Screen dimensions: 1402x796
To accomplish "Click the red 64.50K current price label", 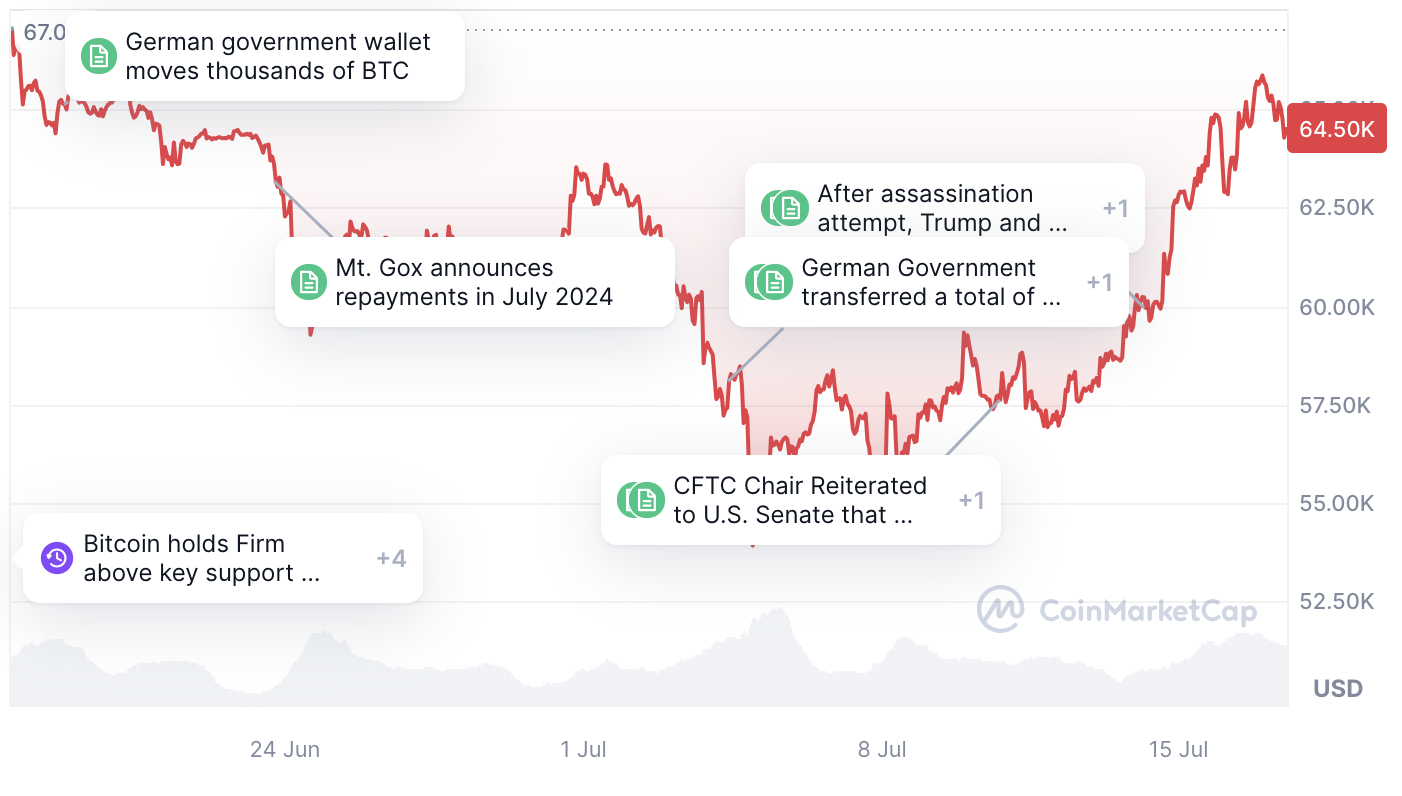I will [x=1336, y=128].
